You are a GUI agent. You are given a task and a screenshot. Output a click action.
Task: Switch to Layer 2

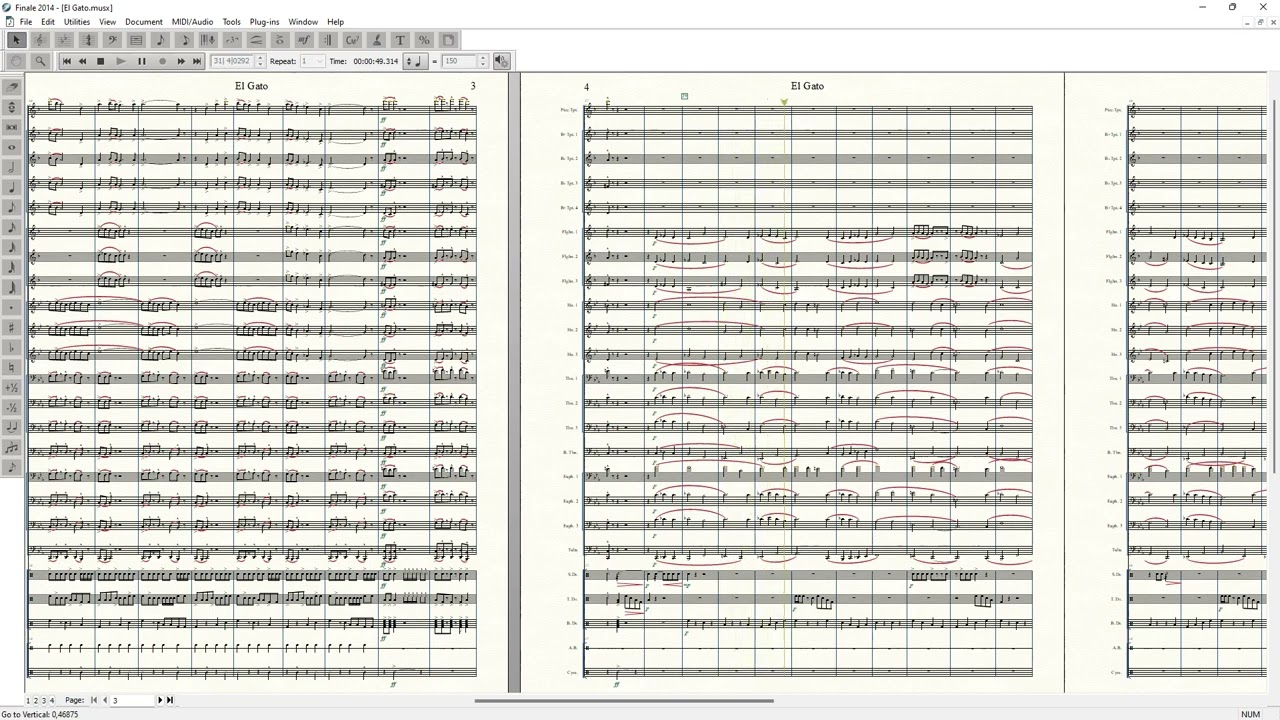pos(36,700)
